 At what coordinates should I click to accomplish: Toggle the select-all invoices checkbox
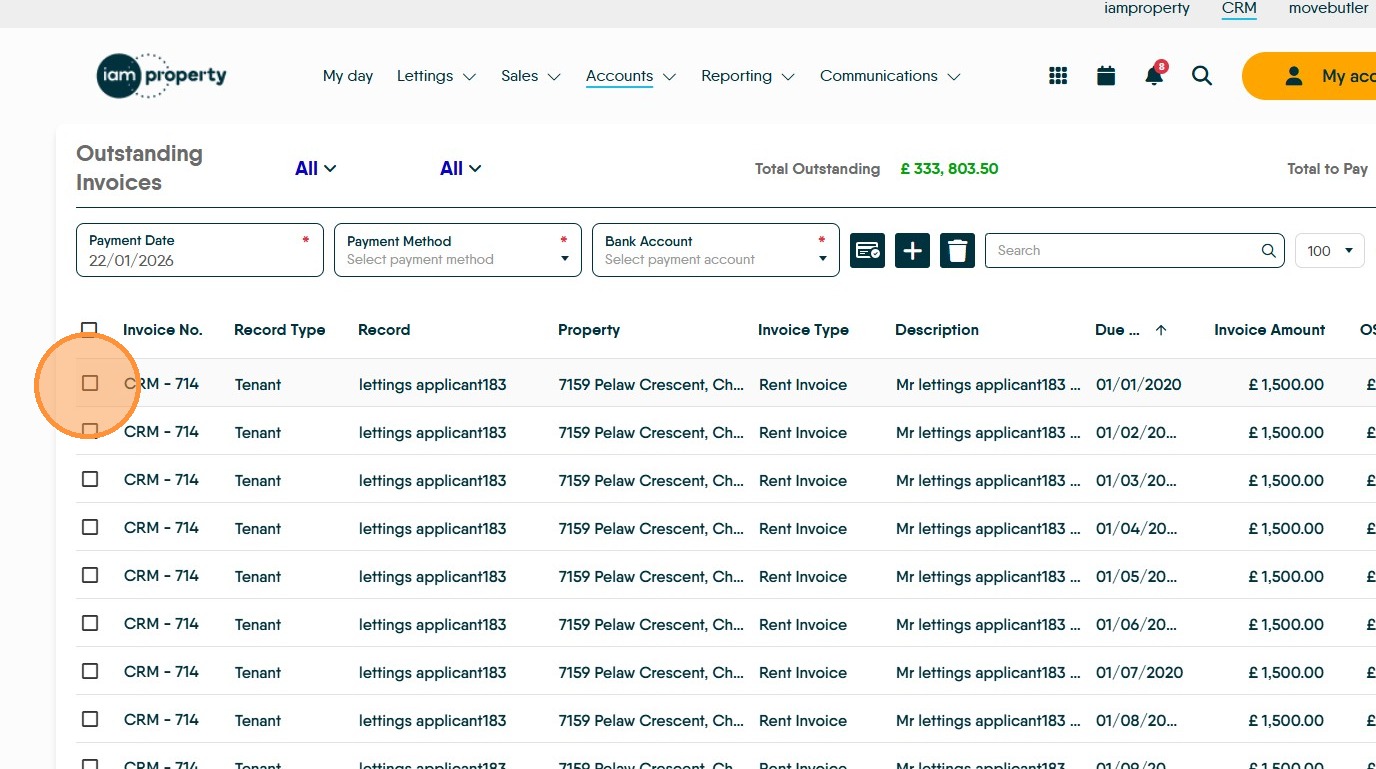pyautogui.click(x=90, y=330)
